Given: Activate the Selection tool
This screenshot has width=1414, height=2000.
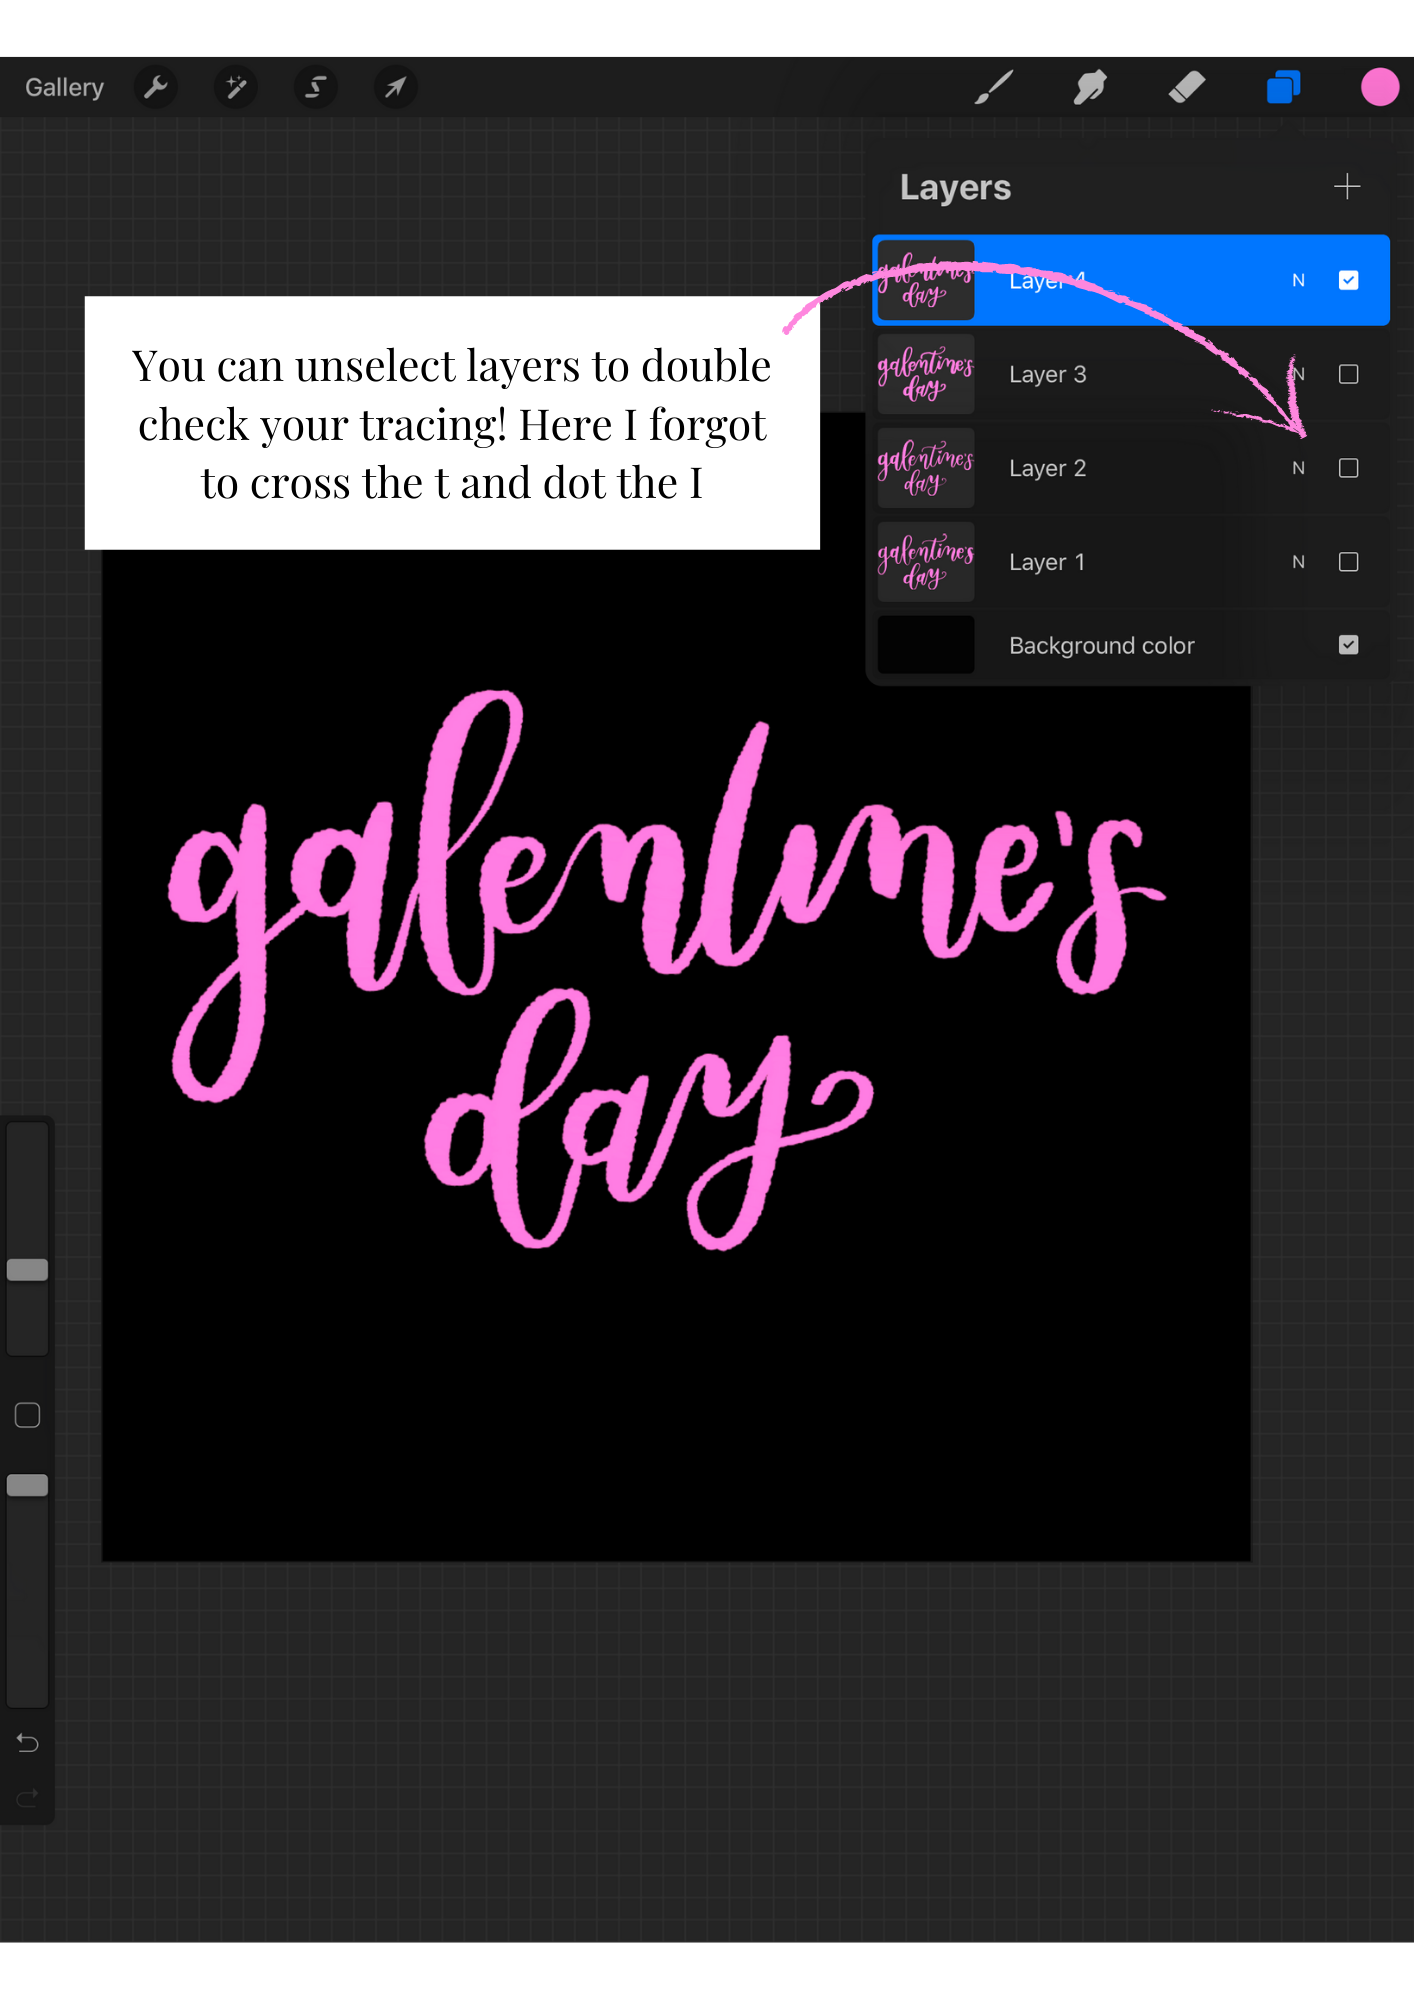Looking at the screenshot, I should pos(316,88).
